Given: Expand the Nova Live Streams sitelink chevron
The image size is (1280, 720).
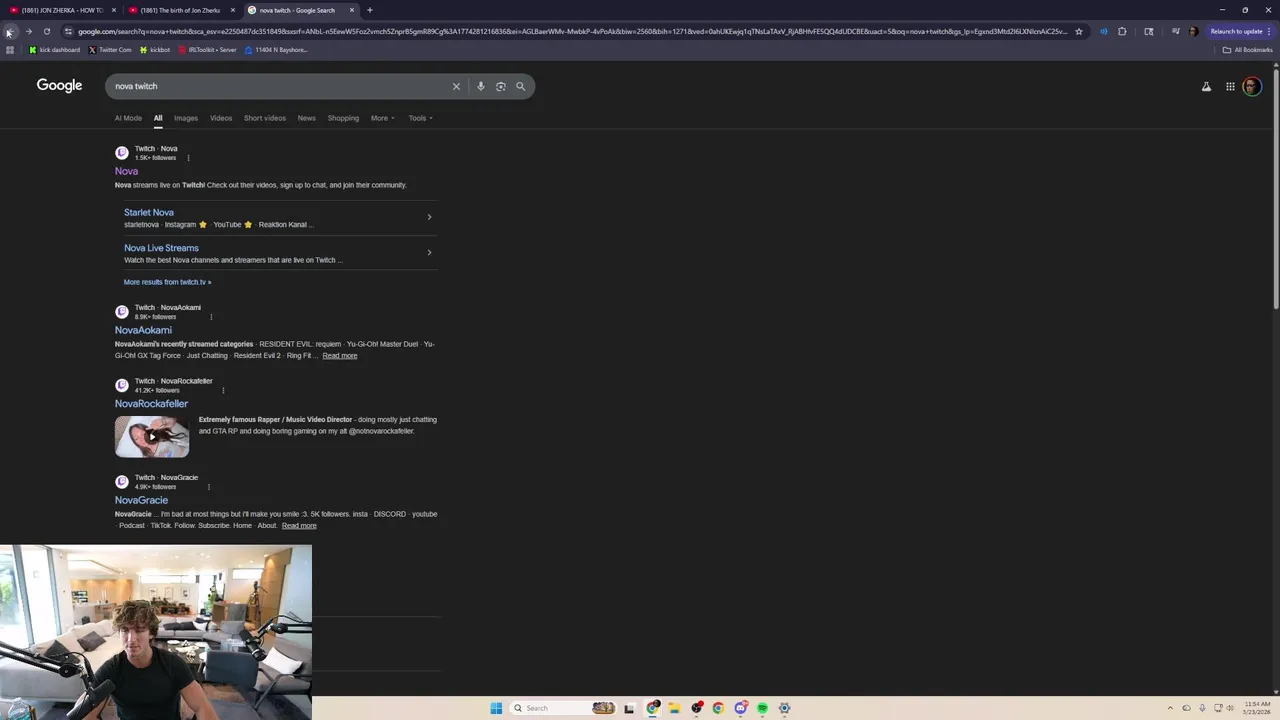Looking at the screenshot, I should [x=429, y=252].
